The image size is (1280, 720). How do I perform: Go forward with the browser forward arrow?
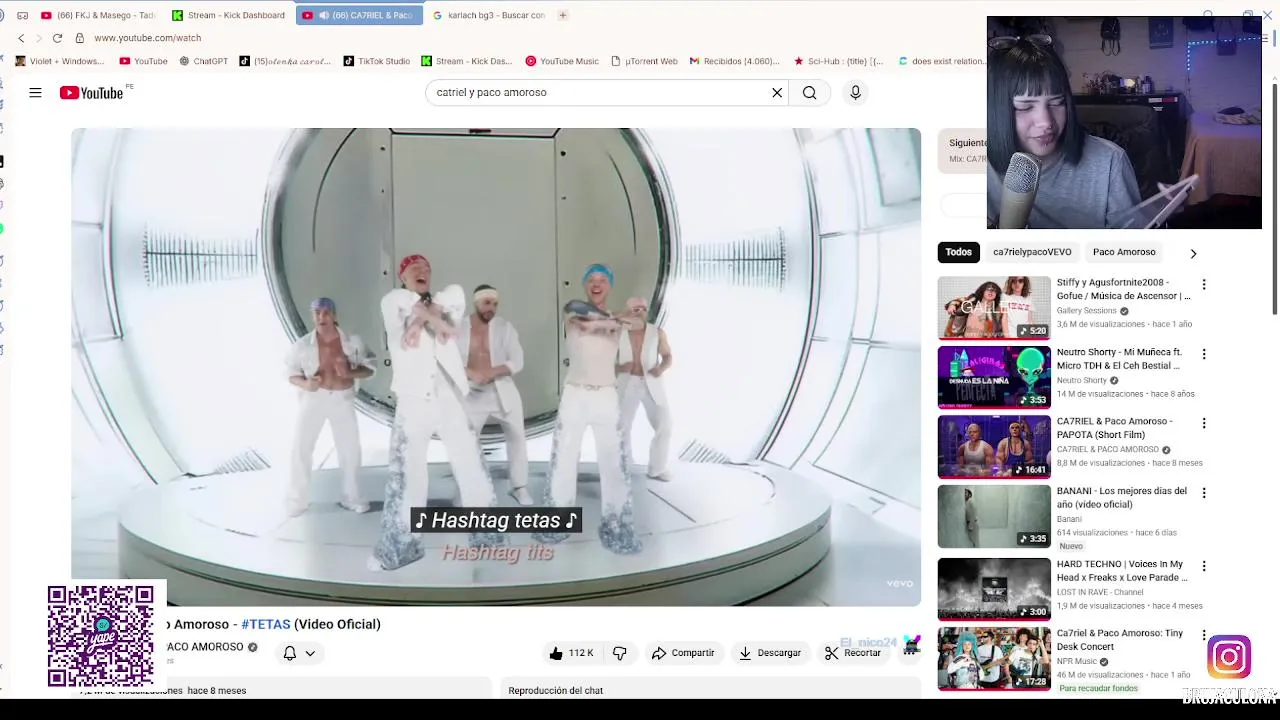pyautogui.click(x=39, y=38)
